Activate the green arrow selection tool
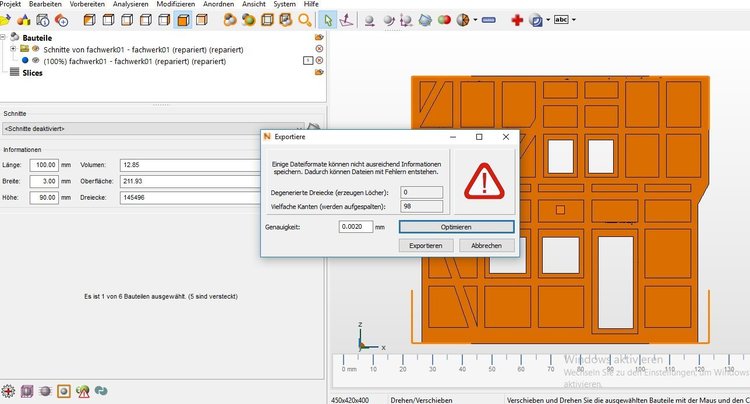Image resolution: width=750 pixels, height=404 pixels. click(328, 20)
